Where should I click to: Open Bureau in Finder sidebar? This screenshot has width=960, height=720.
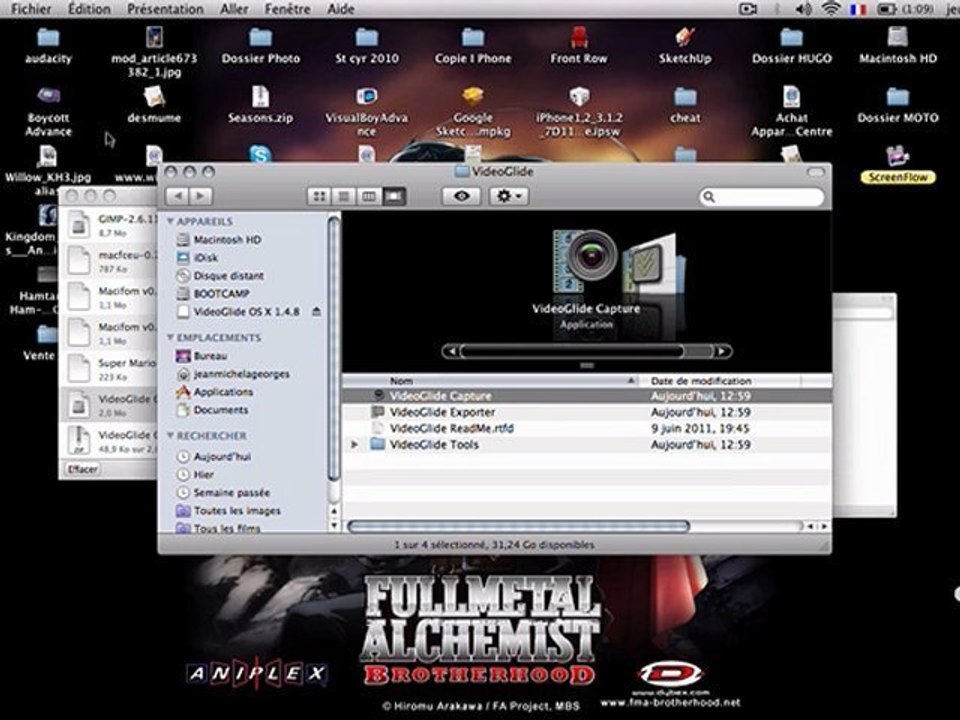pos(201,356)
